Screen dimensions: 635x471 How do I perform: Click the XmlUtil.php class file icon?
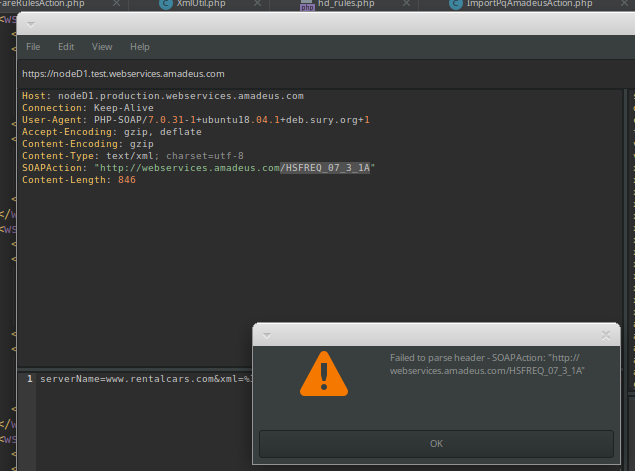pos(166,4)
